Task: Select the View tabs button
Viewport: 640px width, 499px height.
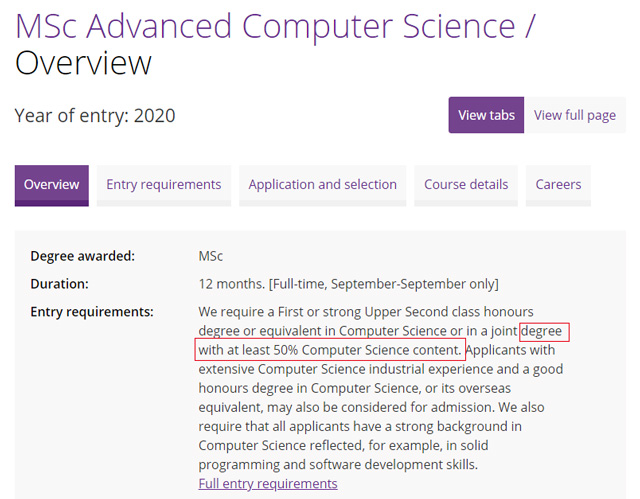Action: tap(486, 115)
